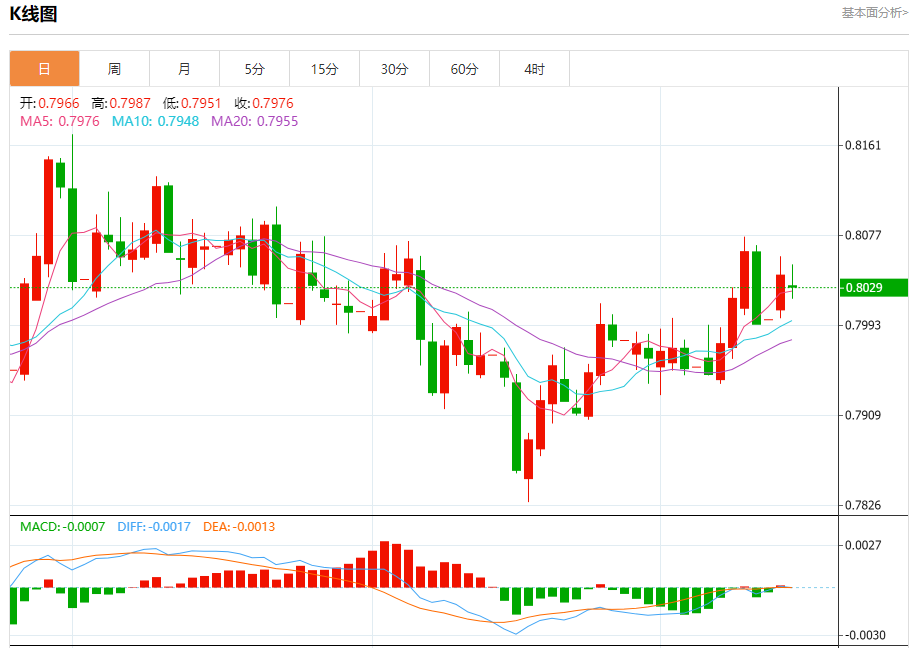Click the K线图 chart title

coord(34,14)
